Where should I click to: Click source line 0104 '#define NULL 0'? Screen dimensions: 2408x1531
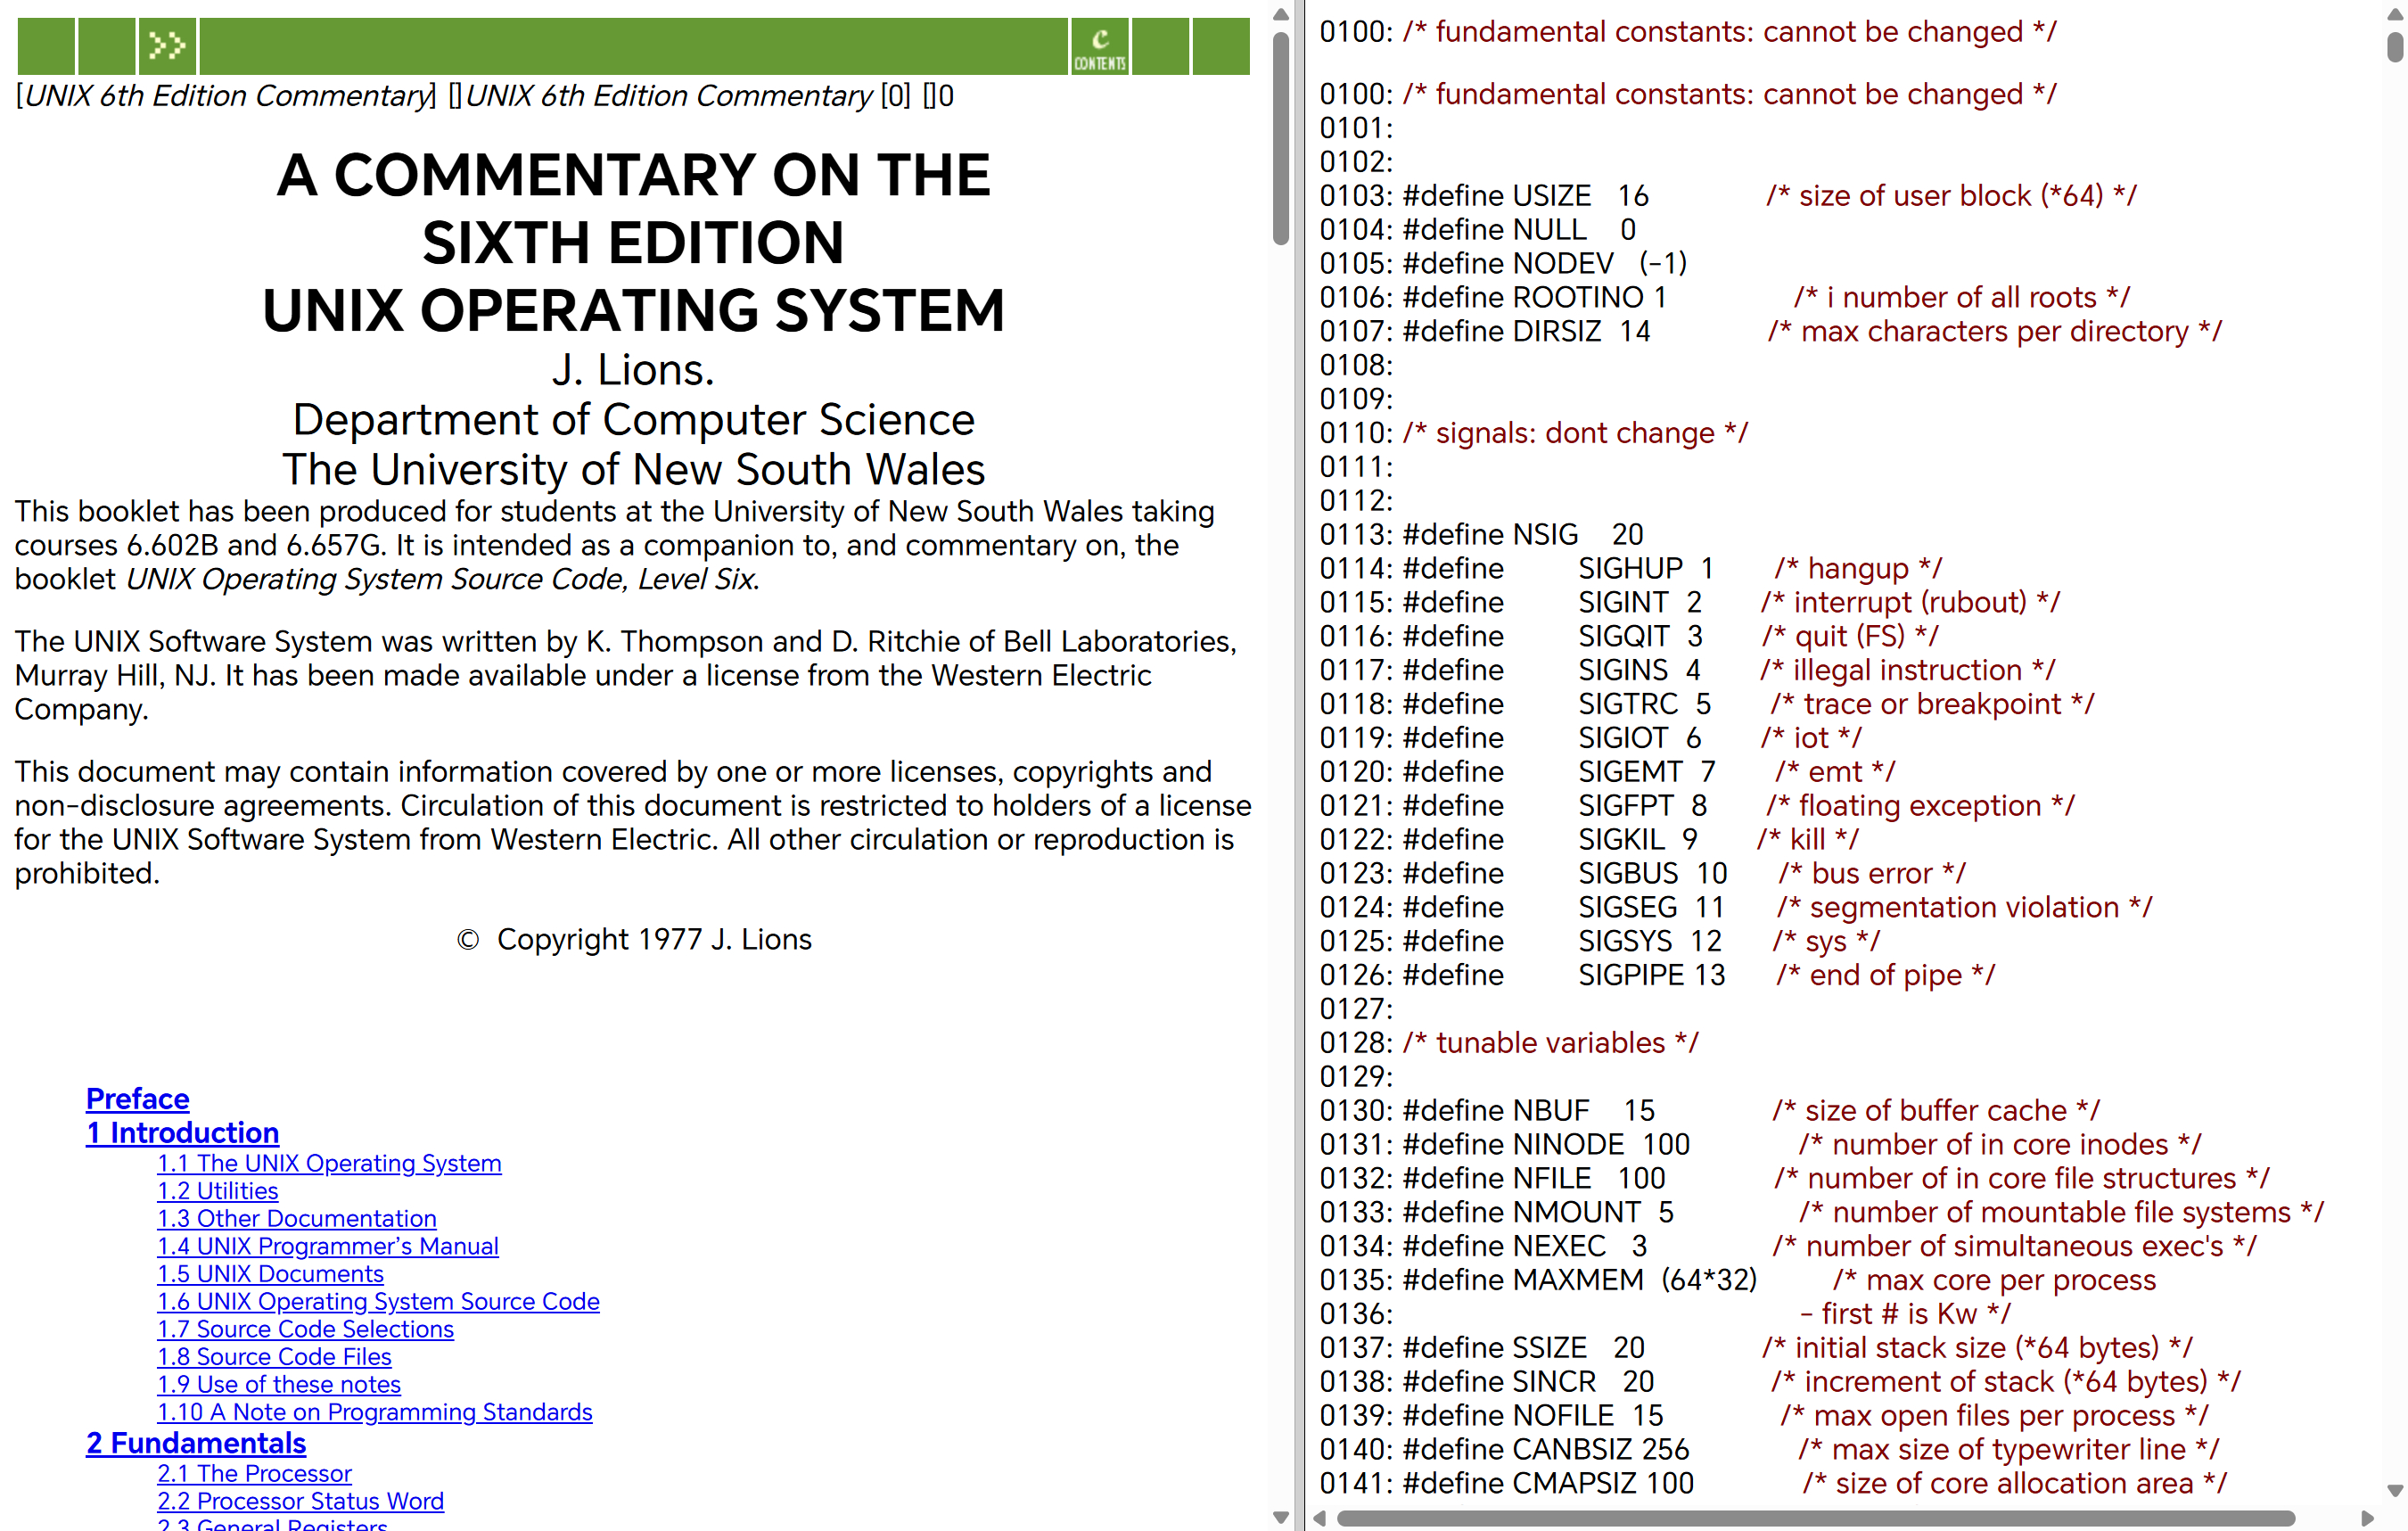click(1478, 230)
